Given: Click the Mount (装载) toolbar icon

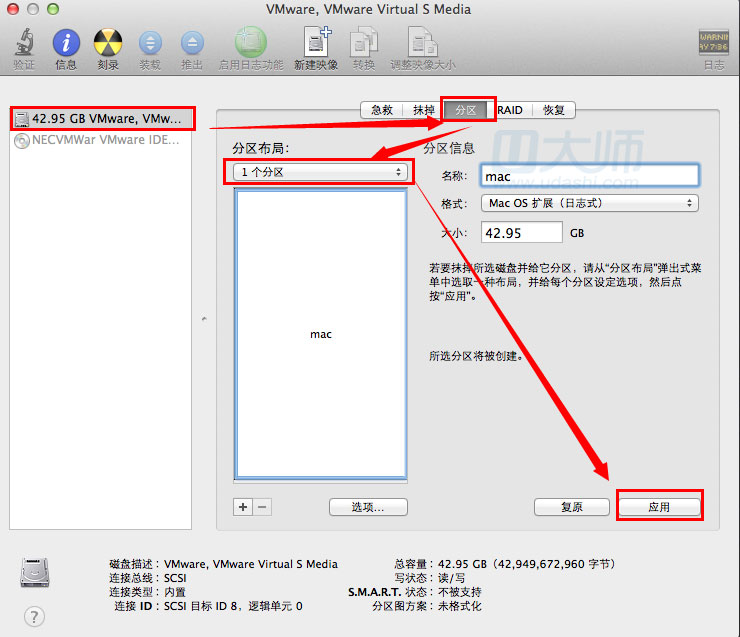Looking at the screenshot, I should point(150,43).
